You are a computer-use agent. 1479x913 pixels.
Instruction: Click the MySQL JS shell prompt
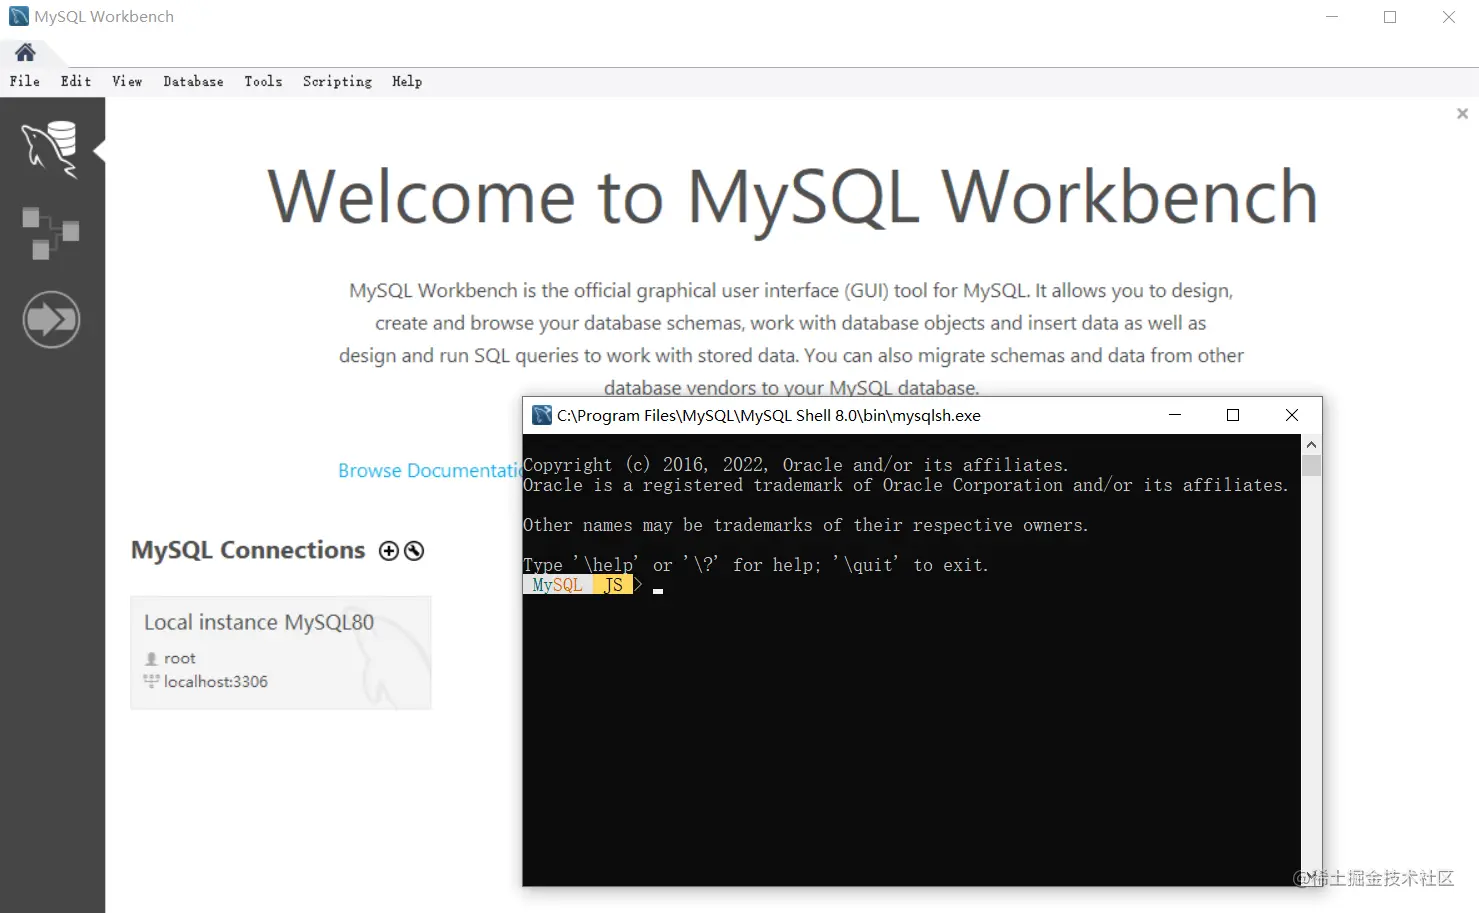click(x=582, y=585)
